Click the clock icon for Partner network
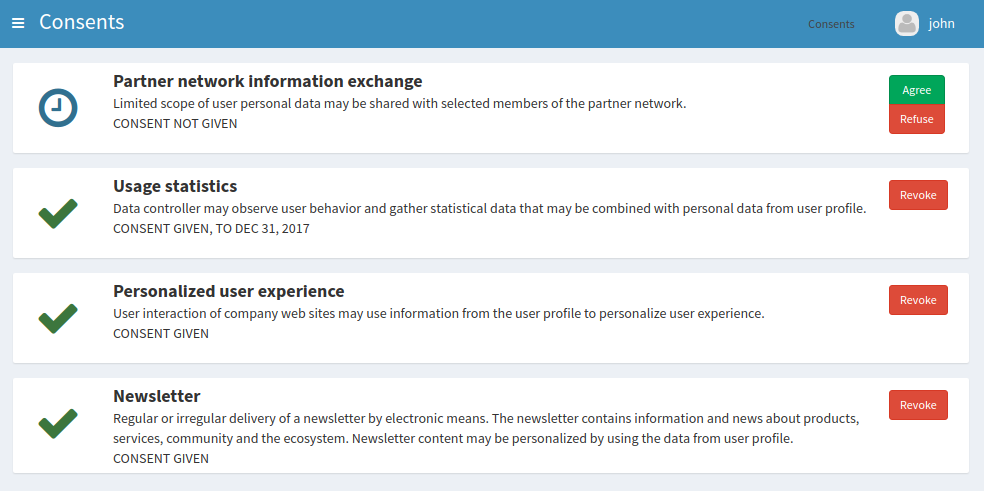Screen dimensions: 984x491 pos(58,107)
